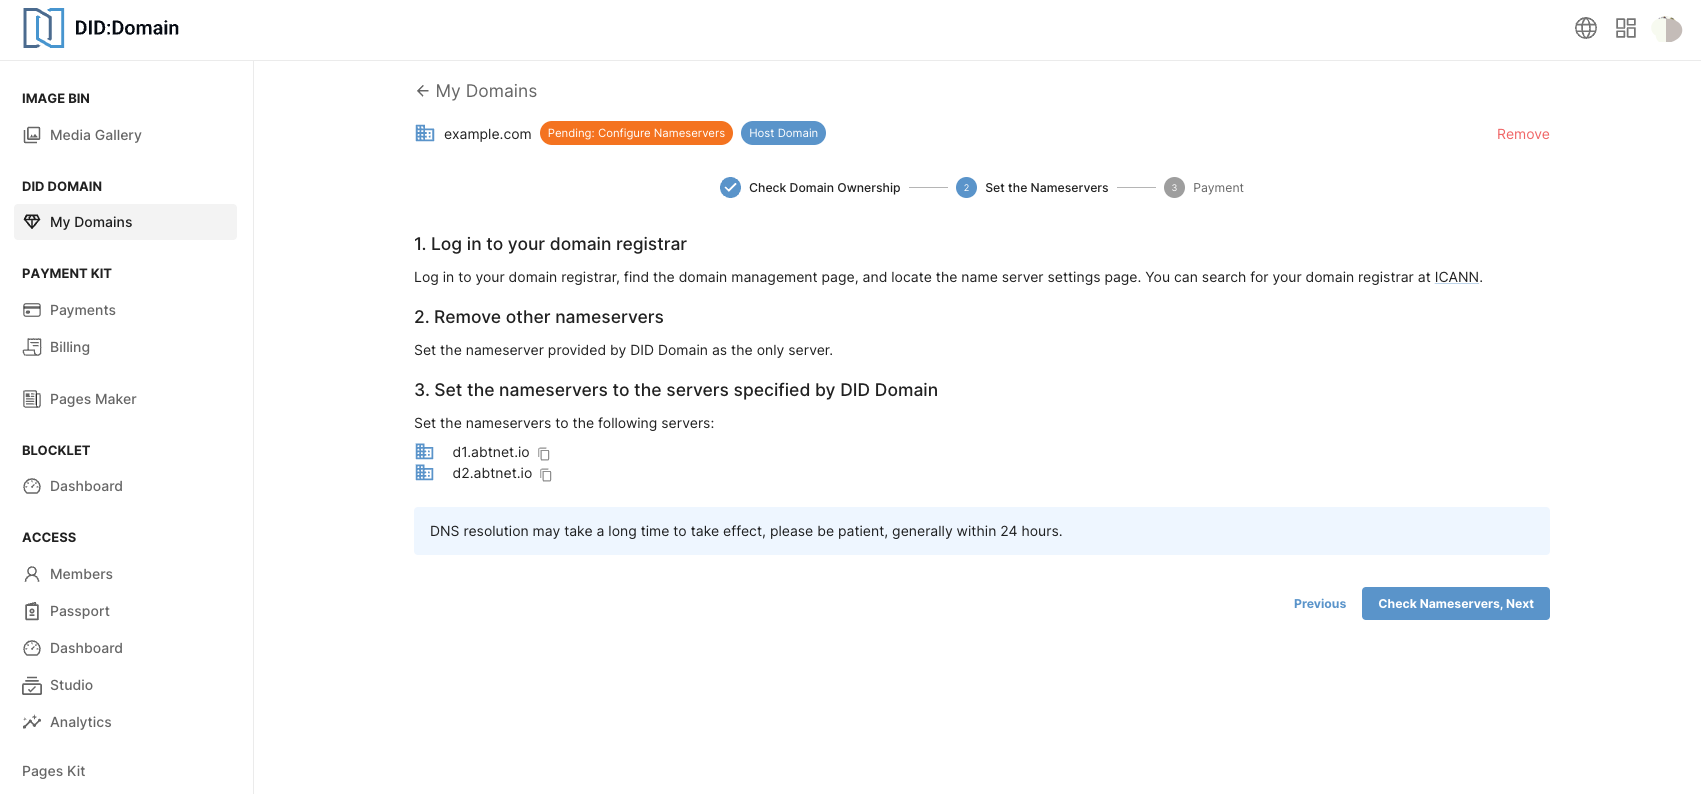1701x794 pixels.
Task: Click the user avatar in header
Action: [1667, 29]
